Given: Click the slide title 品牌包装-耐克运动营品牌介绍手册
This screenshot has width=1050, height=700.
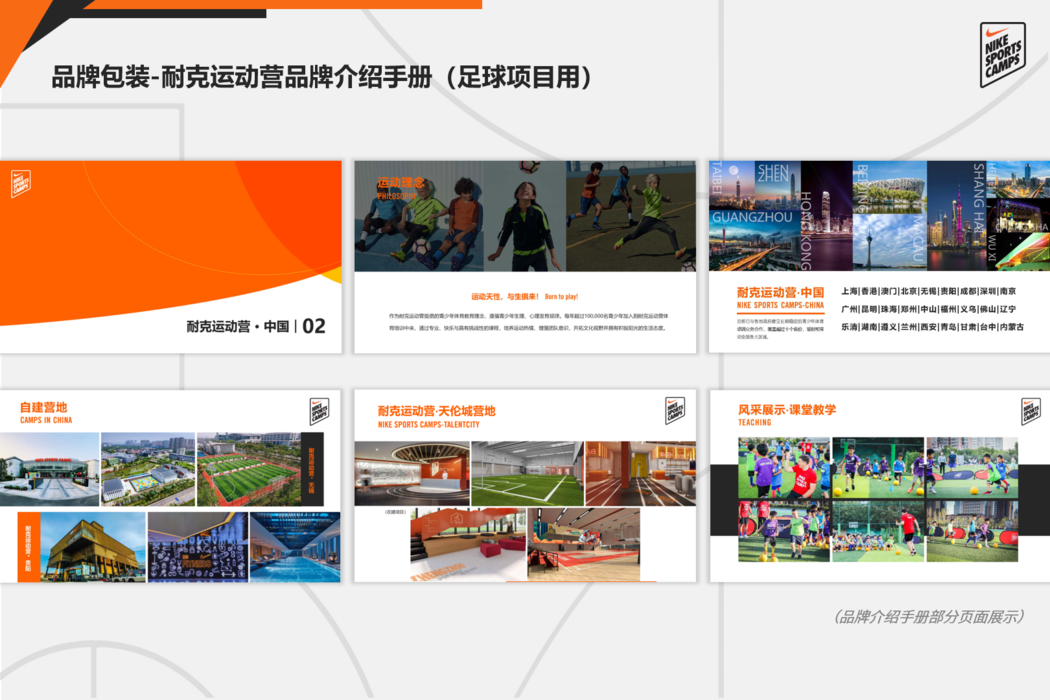Looking at the screenshot, I should (x=321, y=77).
